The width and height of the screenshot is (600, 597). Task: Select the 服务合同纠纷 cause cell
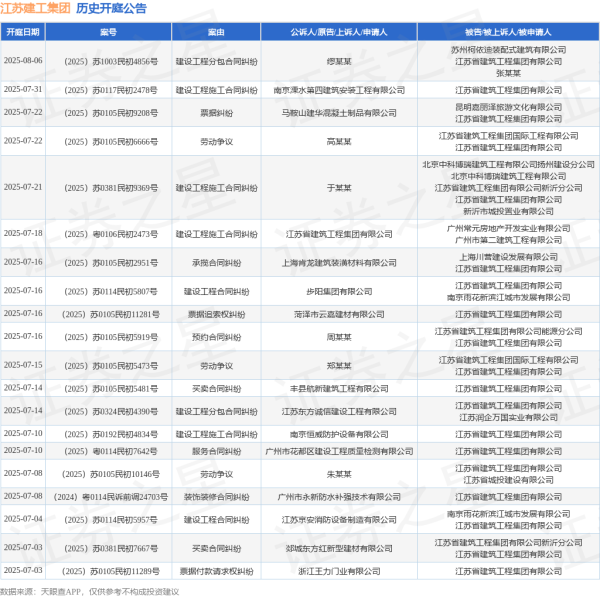(217, 452)
